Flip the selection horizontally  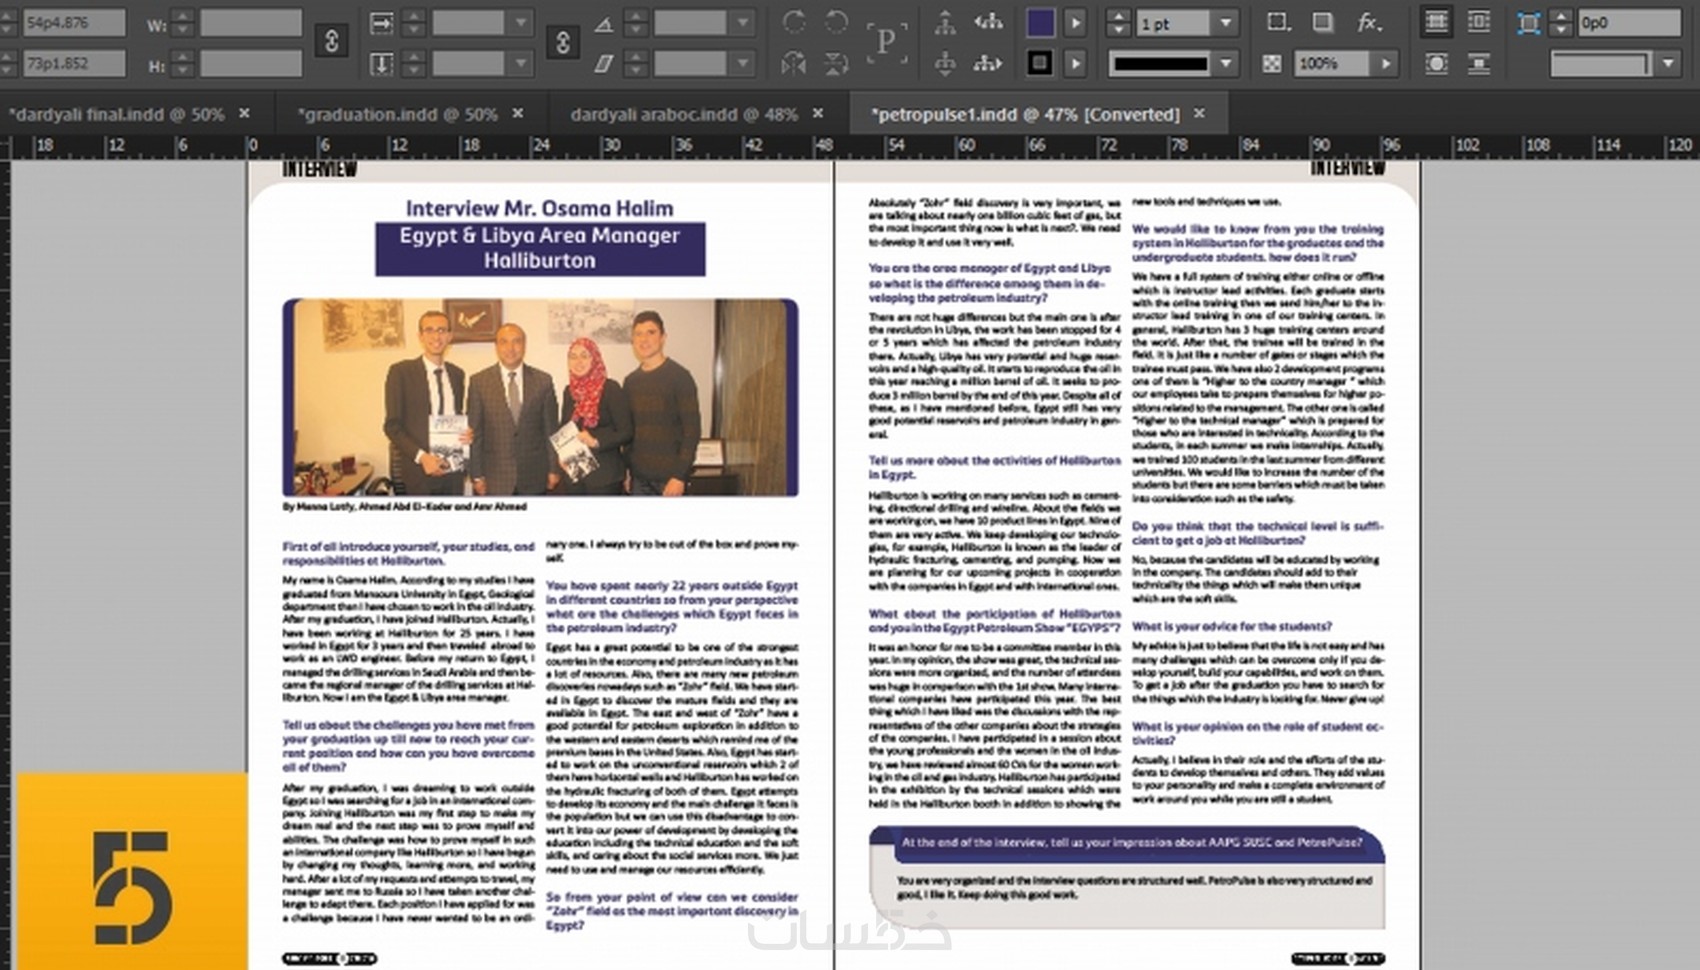(794, 63)
